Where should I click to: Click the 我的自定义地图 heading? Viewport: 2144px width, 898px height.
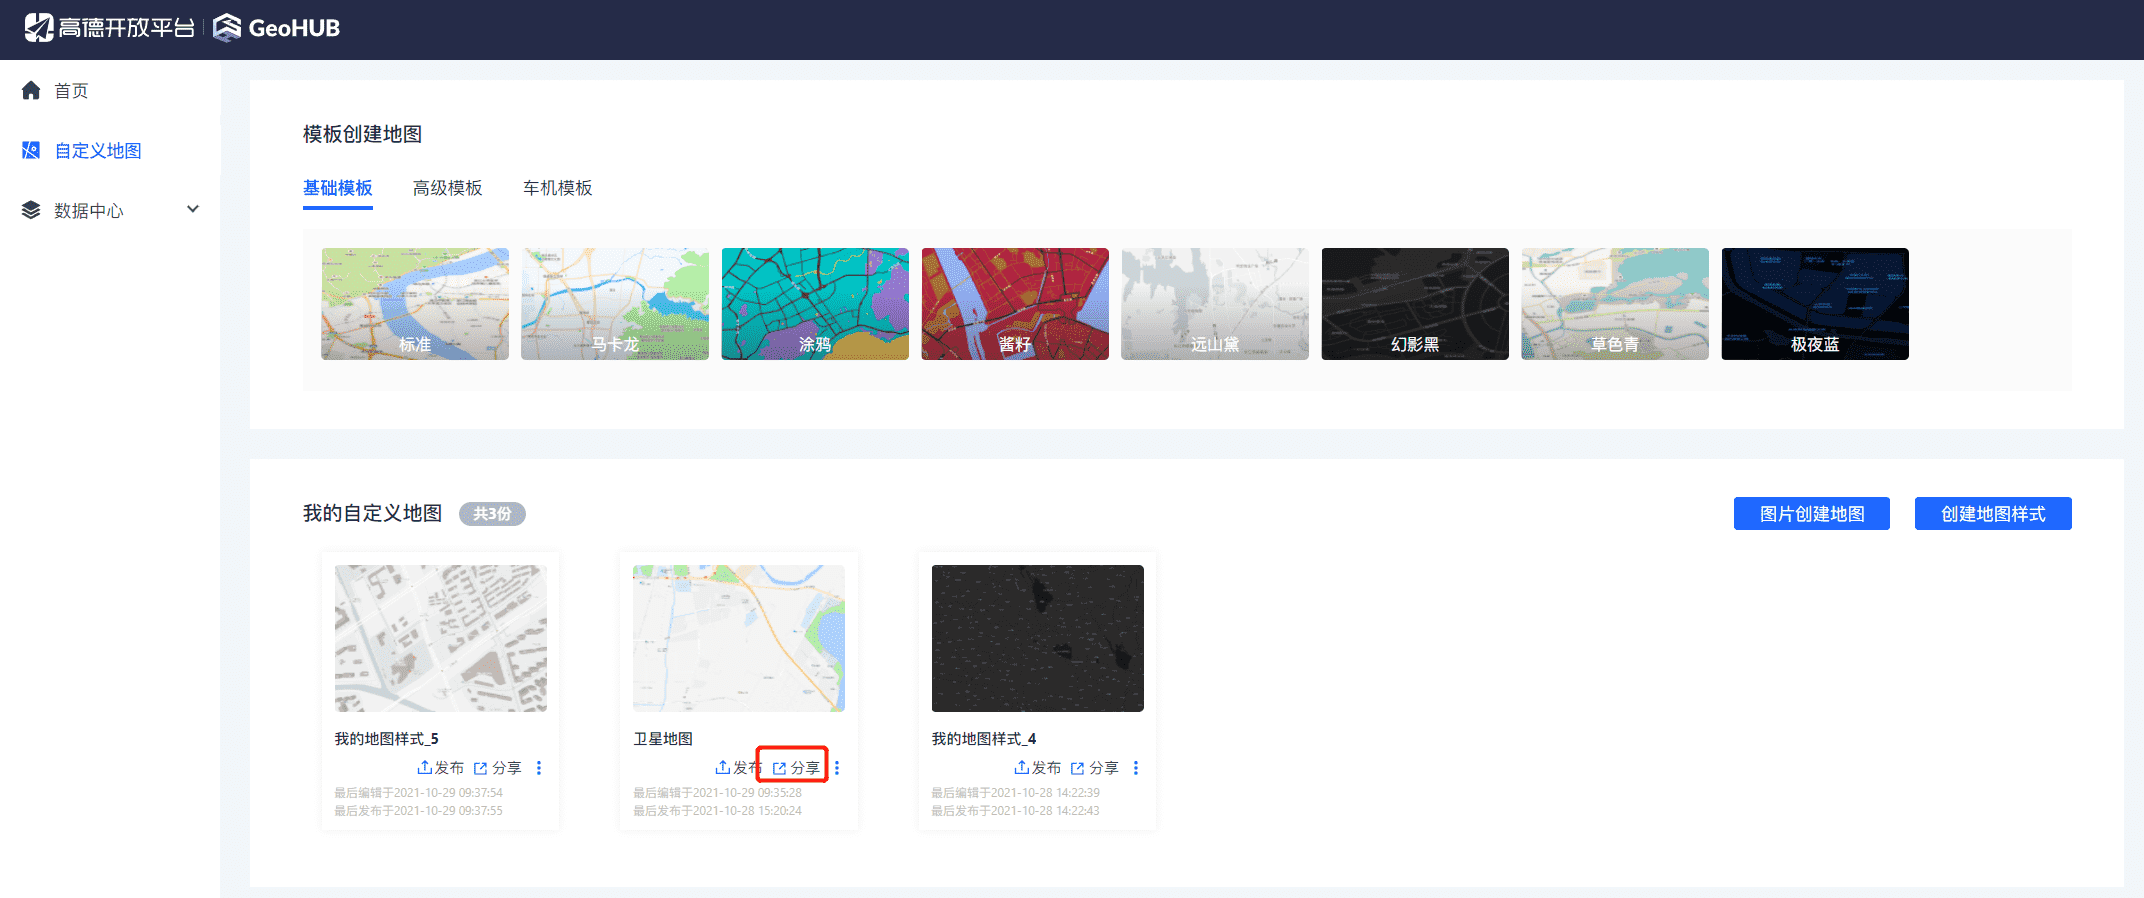pos(373,513)
